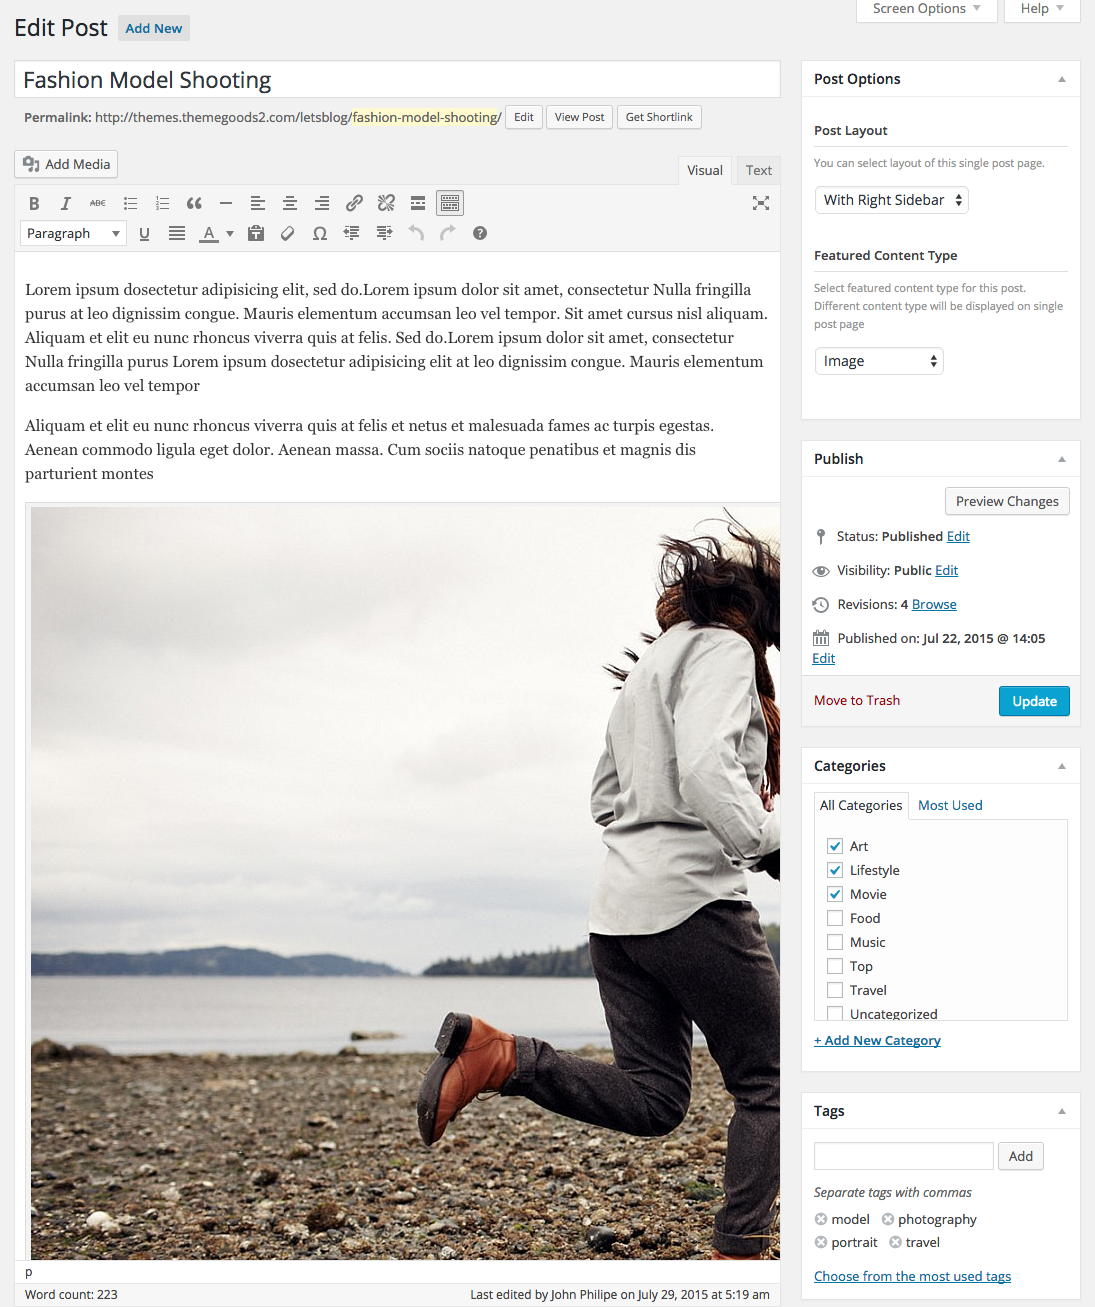Image resolution: width=1095 pixels, height=1307 pixels.
Task: Open the Post Layout dropdown
Action: [892, 200]
